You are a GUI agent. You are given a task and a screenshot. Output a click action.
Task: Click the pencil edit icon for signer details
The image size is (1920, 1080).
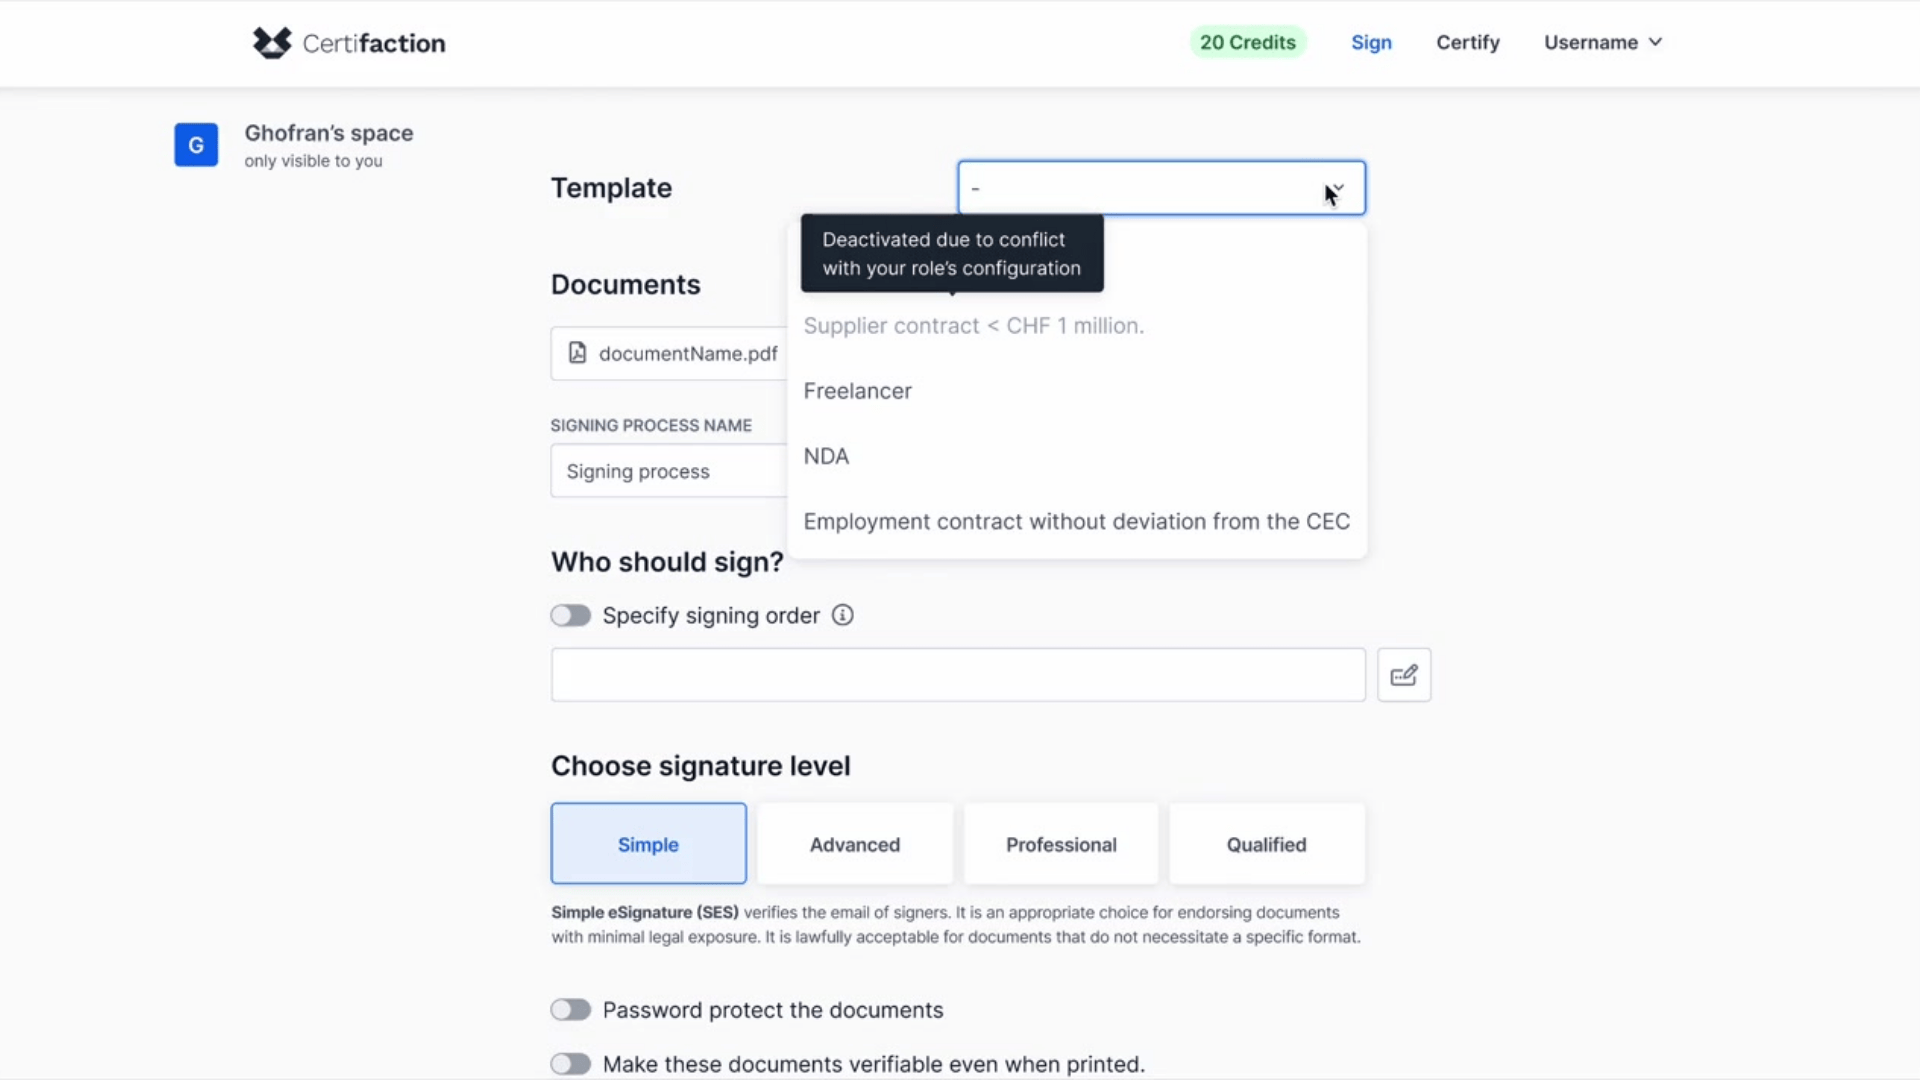(x=1404, y=674)
